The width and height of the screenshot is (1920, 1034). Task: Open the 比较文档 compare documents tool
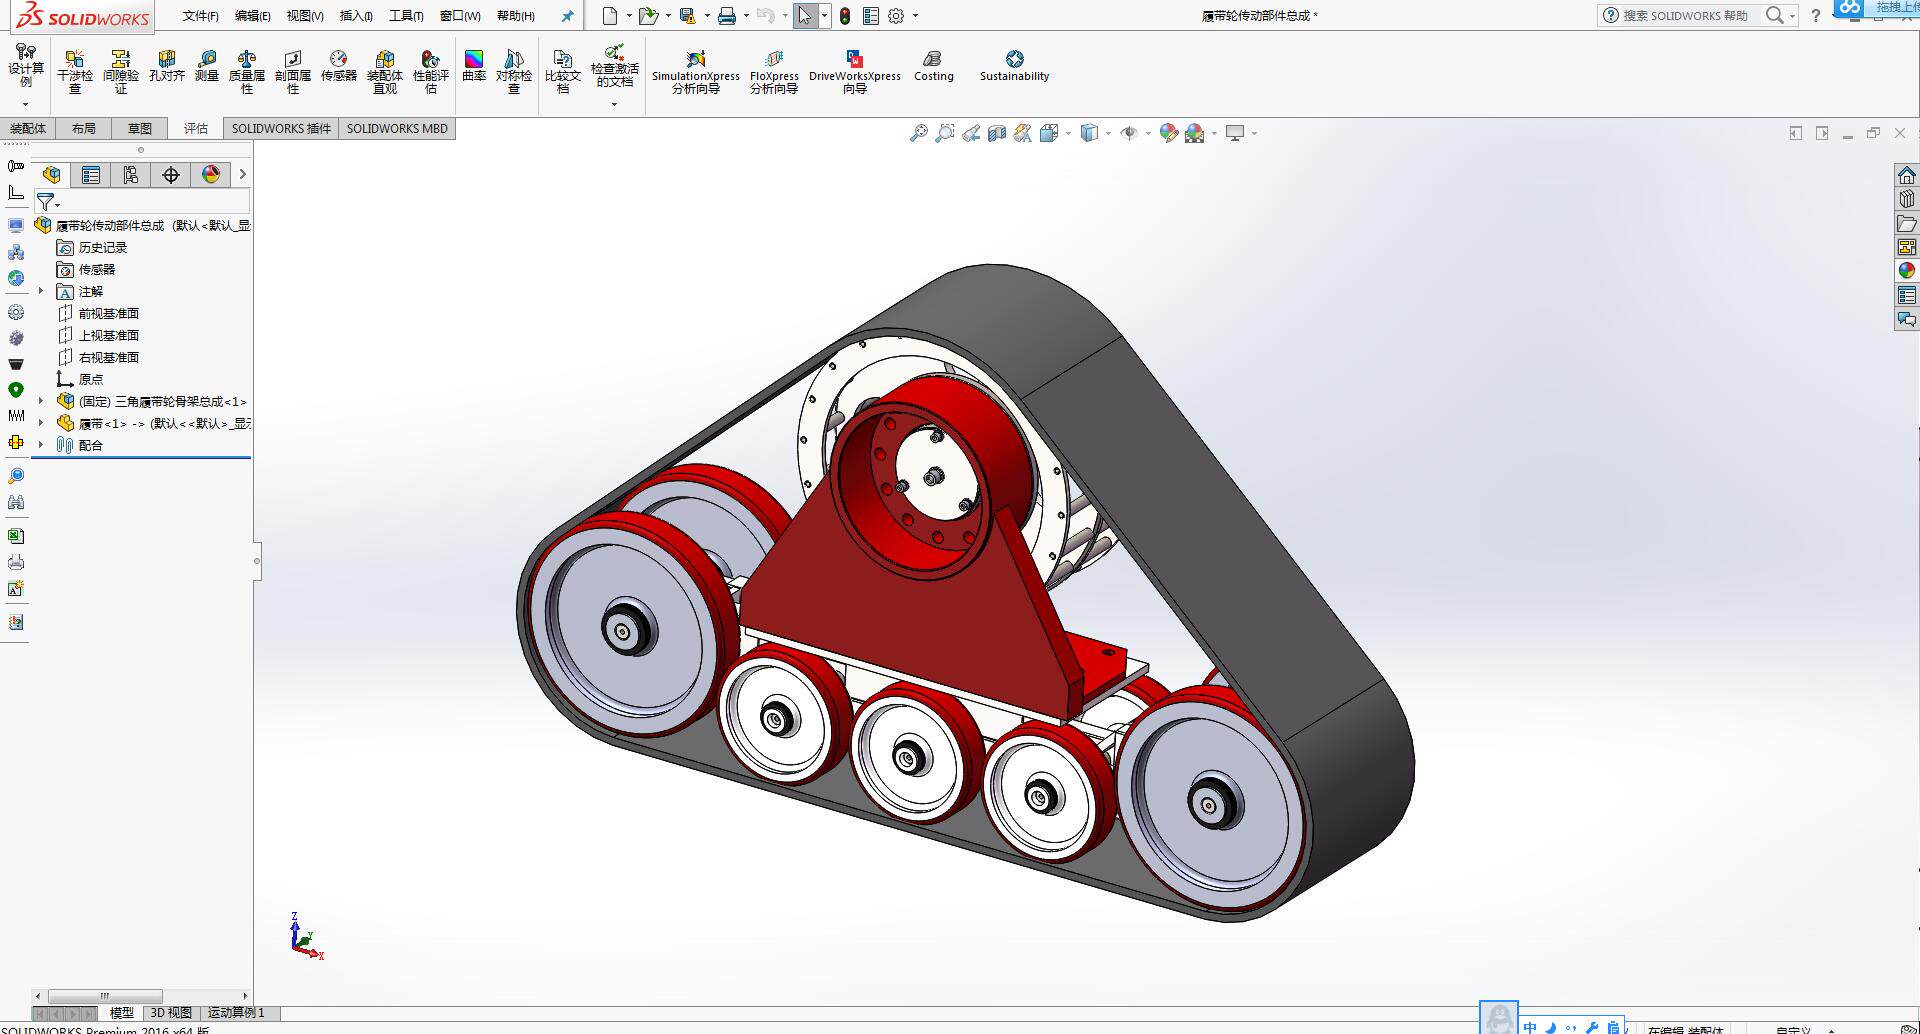tap(563, 71)
